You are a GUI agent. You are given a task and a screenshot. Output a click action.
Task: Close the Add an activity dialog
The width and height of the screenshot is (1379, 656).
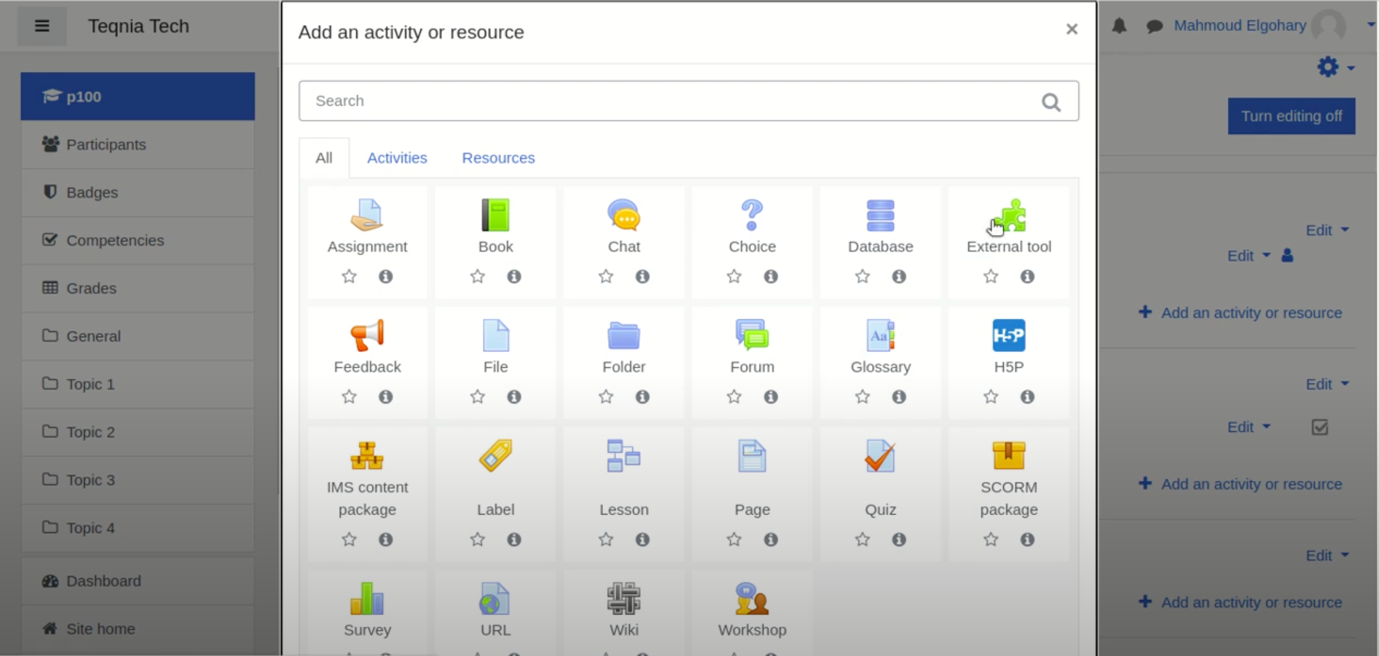pyautogui.click(x=1071, y=29)
